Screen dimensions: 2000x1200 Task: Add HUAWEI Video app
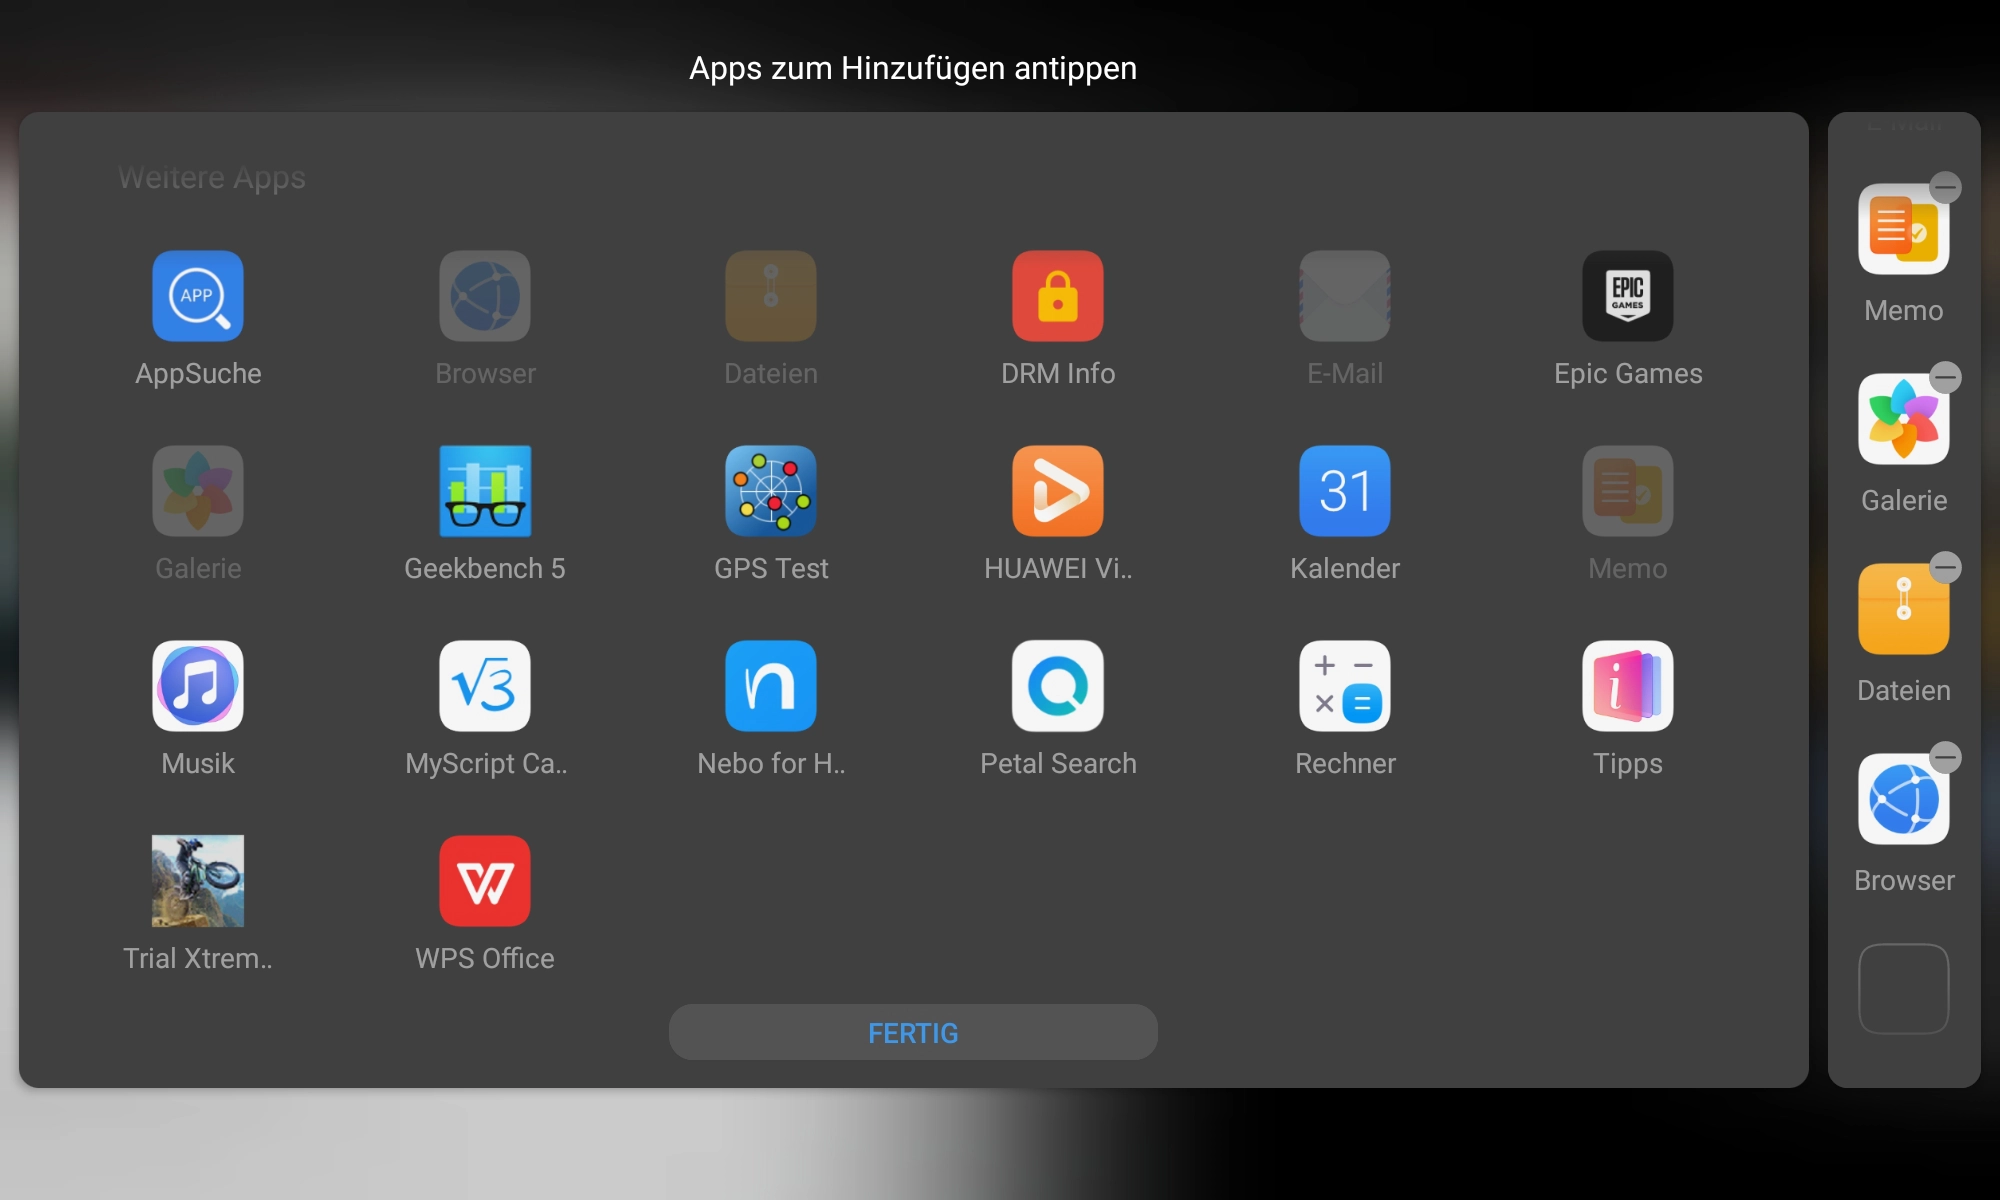click(1058, 491)
